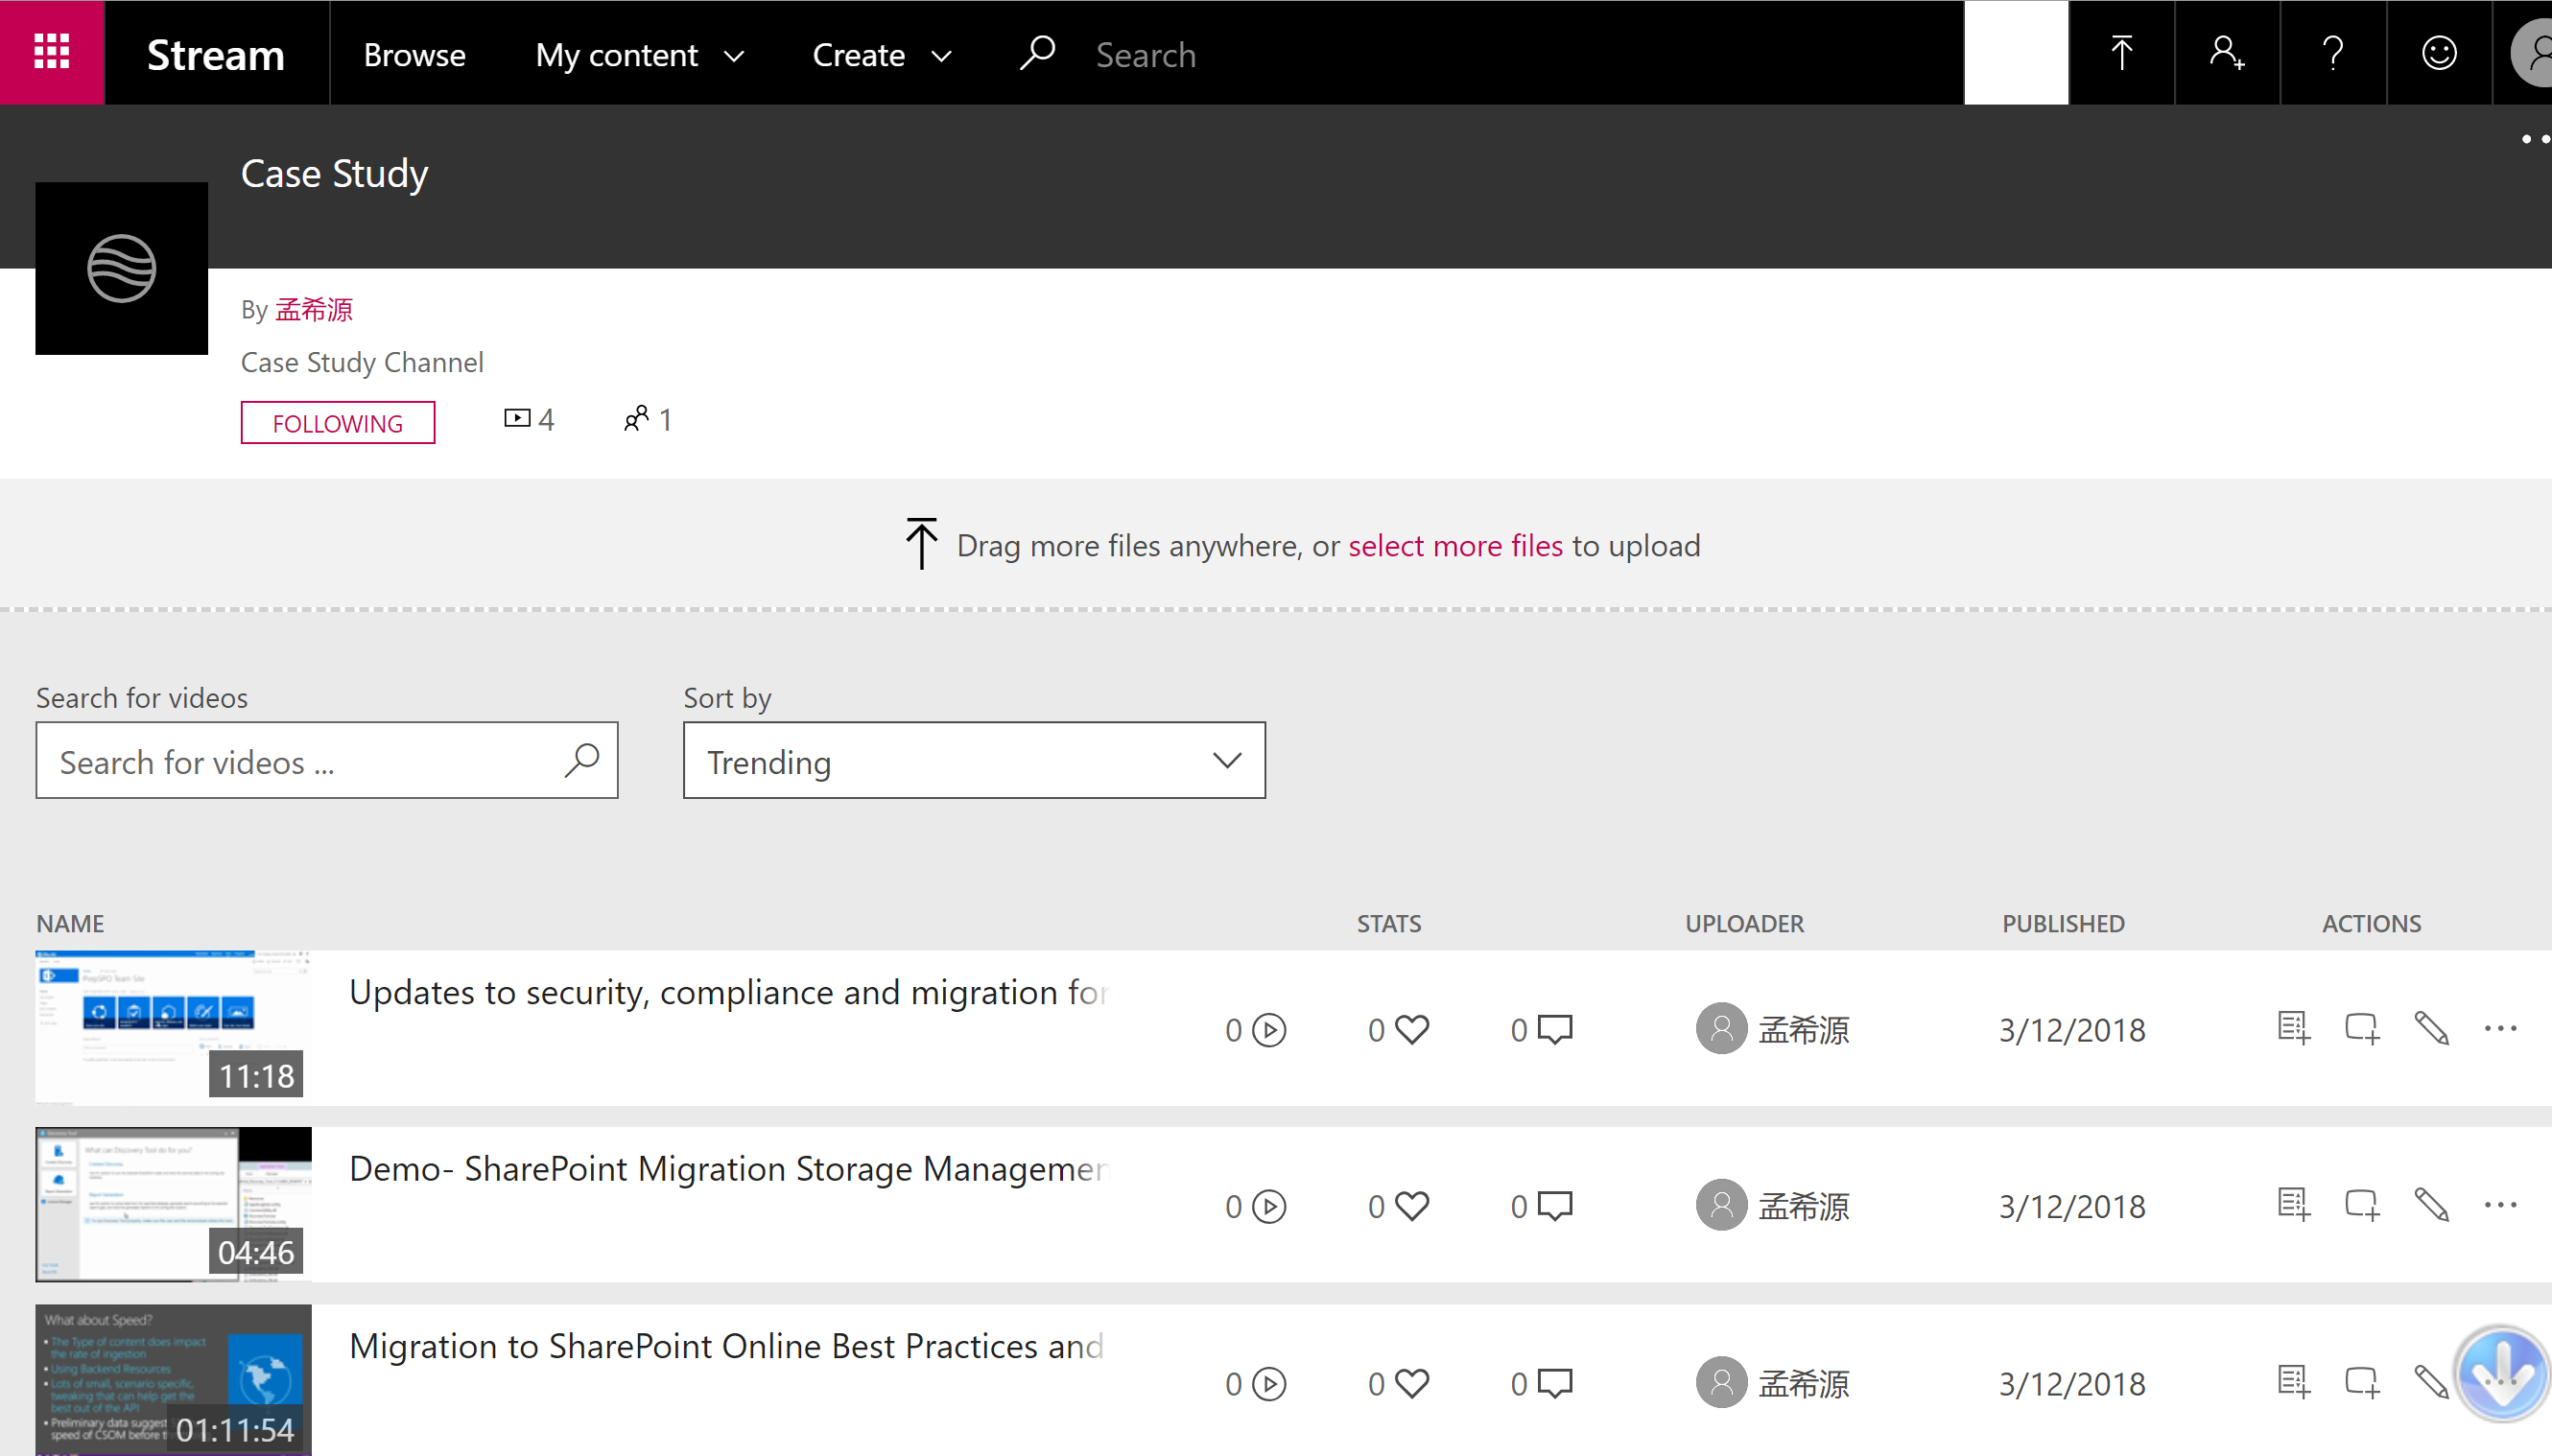The height and width of the screenshot is (1456, 2552).
Task: Open Demo- SharePoint Migration Storage video title
Action: (728, 1168)
